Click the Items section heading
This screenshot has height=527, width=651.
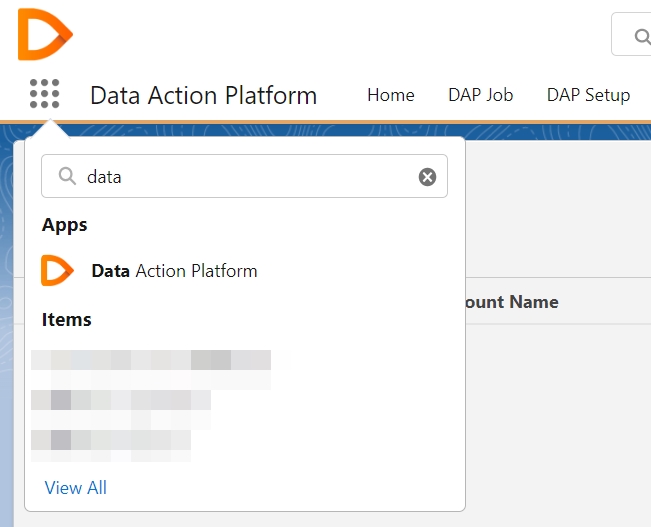66,320
